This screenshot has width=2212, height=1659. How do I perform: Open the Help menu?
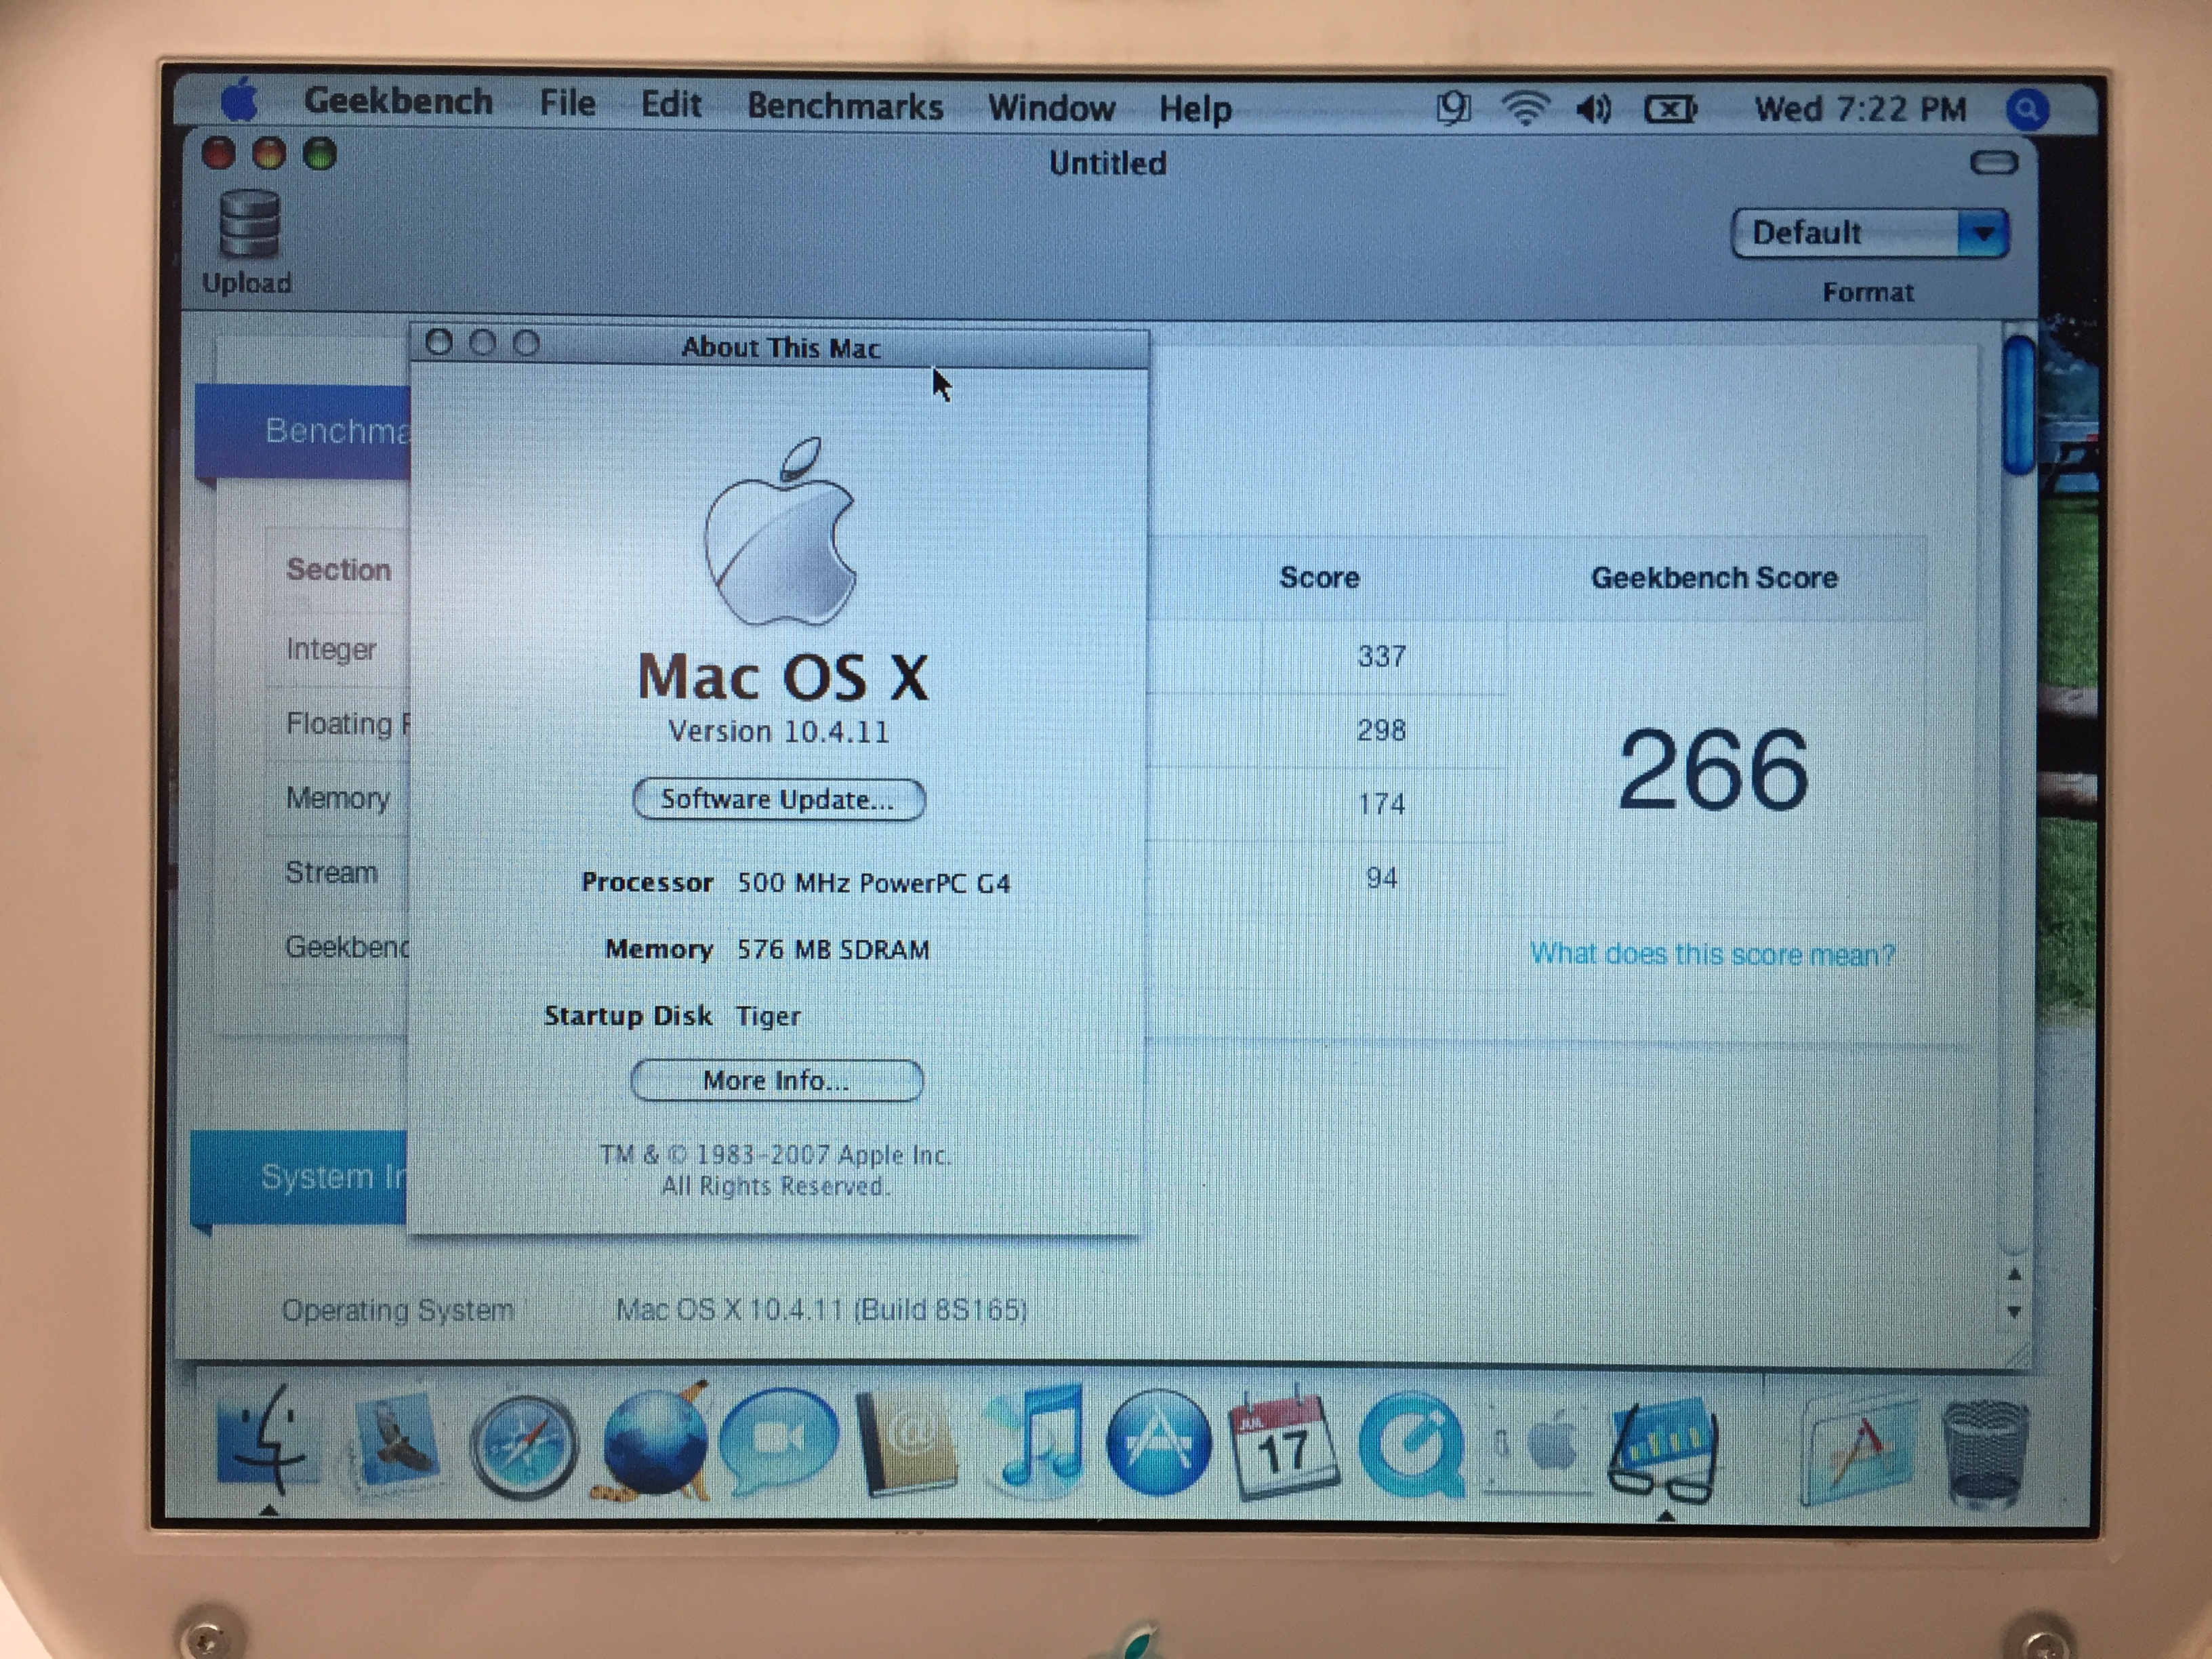(x=1195, y=108)
